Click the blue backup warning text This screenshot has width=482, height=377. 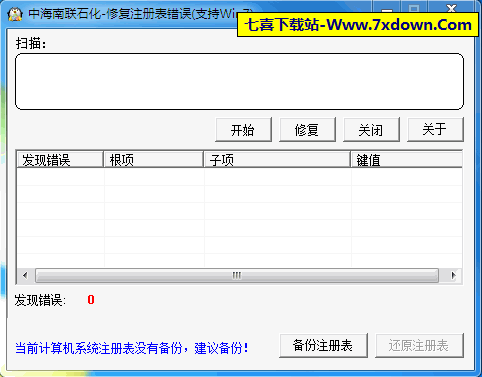point(132,348)
